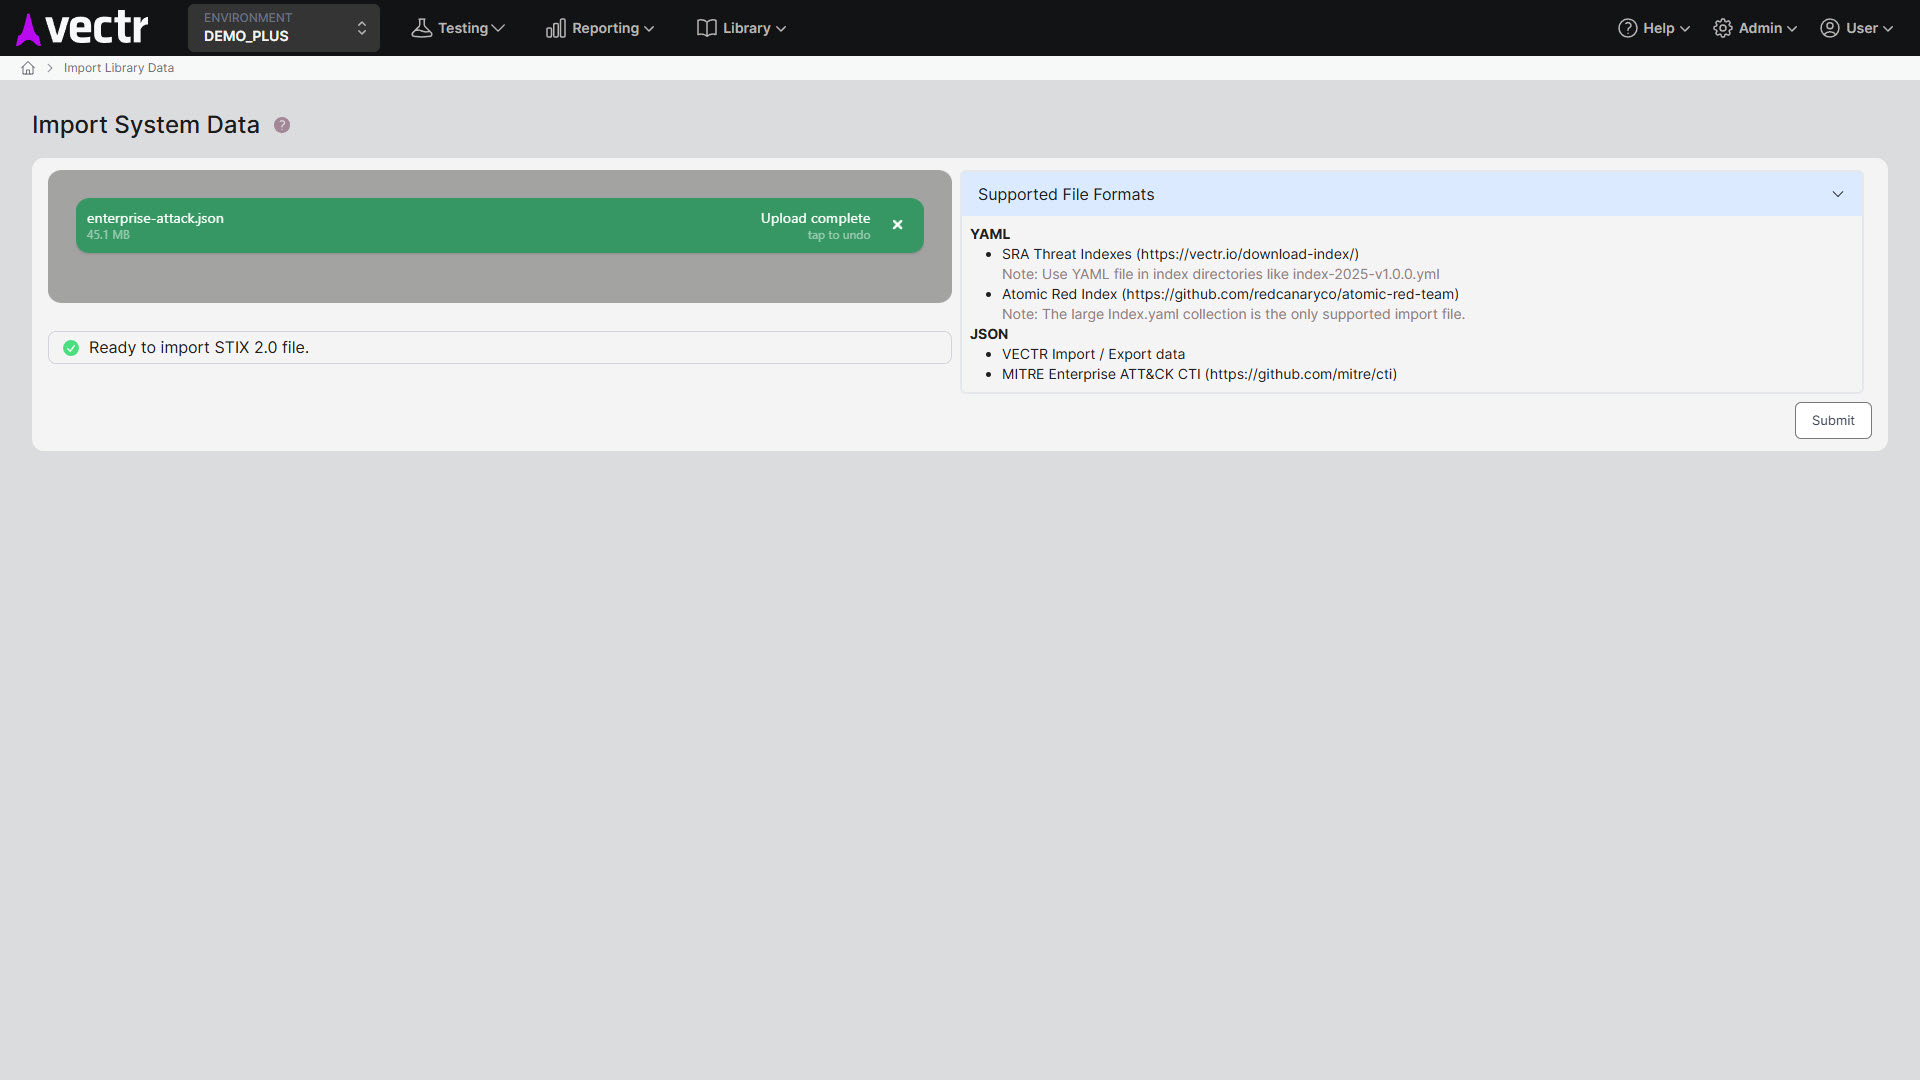
Task: Click tap to undo on upload
Action: pyautogui.click(x=838, y=236)
